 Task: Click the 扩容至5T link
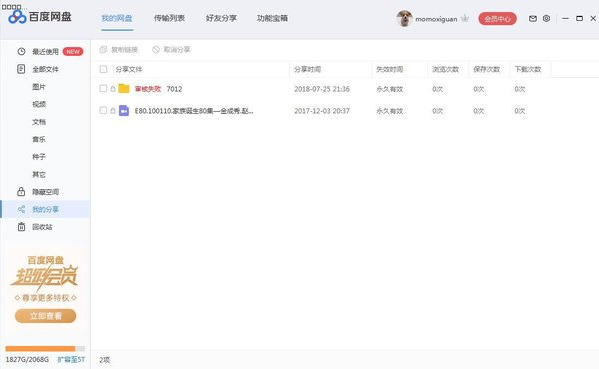pos(71,359)
